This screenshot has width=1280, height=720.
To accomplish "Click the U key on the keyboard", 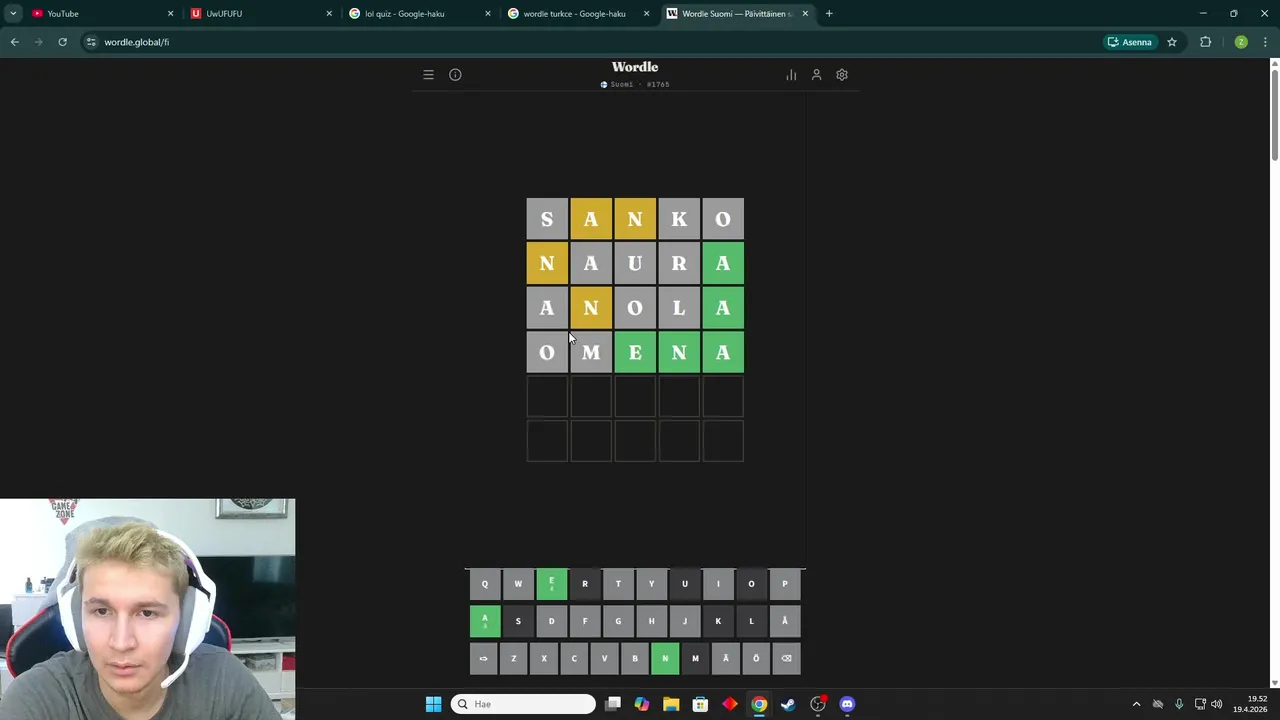I will tap(685, 584).
